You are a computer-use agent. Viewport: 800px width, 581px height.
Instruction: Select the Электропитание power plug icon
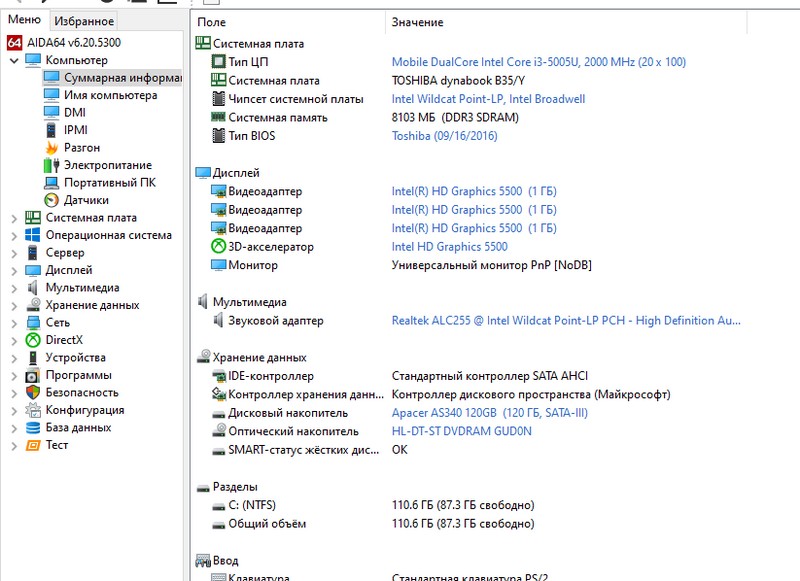pos(52,165)
